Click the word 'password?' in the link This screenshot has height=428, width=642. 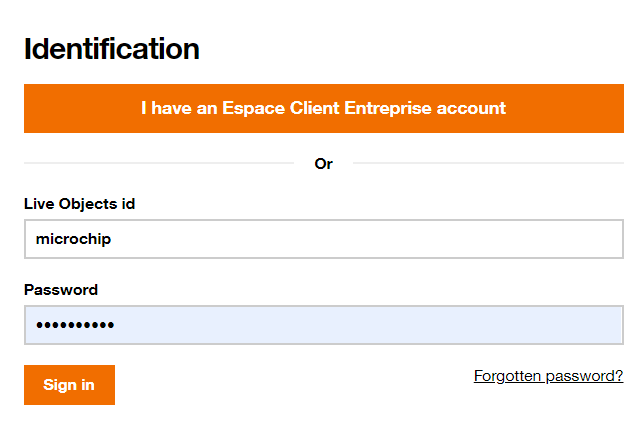(586, 376)
